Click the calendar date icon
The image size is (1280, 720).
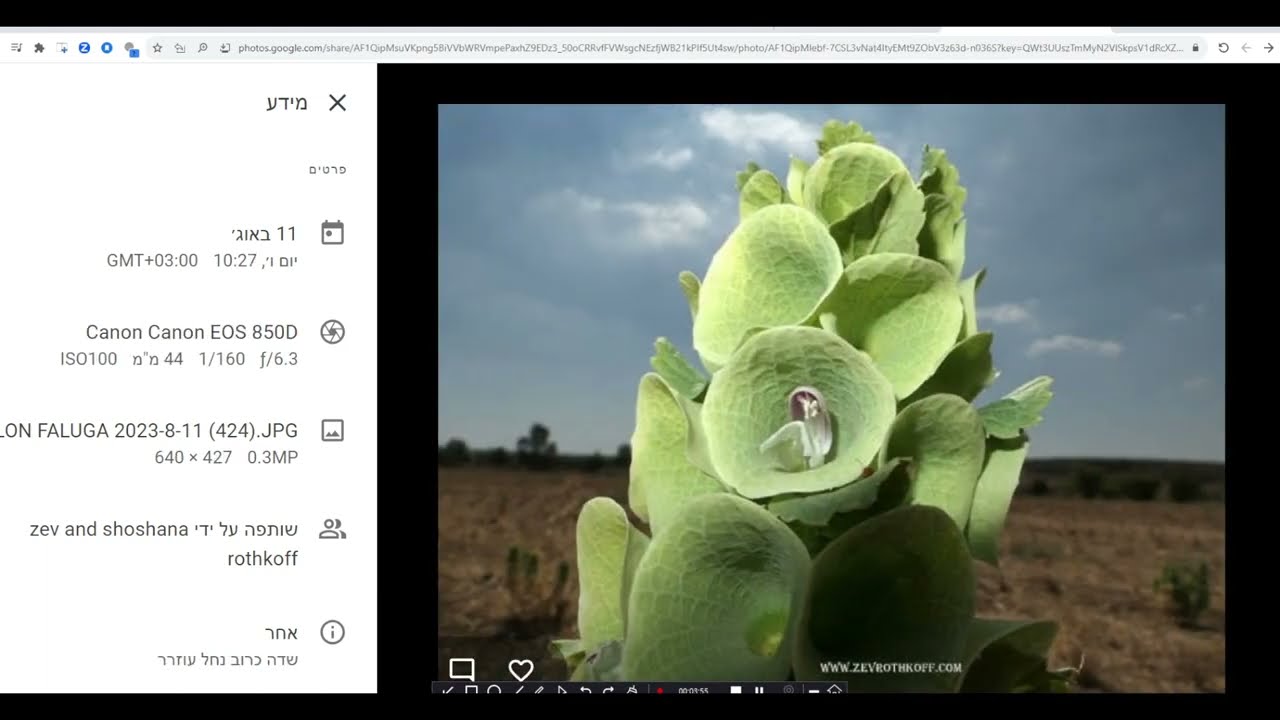pos(332,233)
